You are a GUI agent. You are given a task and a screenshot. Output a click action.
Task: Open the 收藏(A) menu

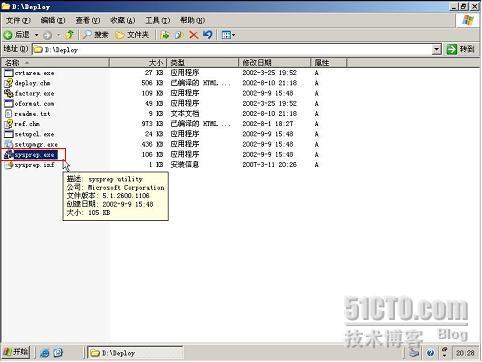click(x=122, y=20)
